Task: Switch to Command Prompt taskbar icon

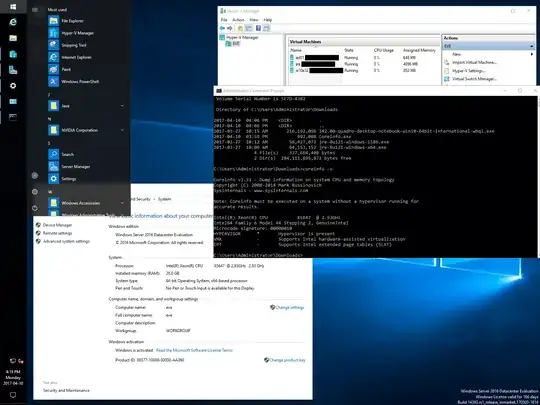Action: pyautogui.click(x=13, y=117)
